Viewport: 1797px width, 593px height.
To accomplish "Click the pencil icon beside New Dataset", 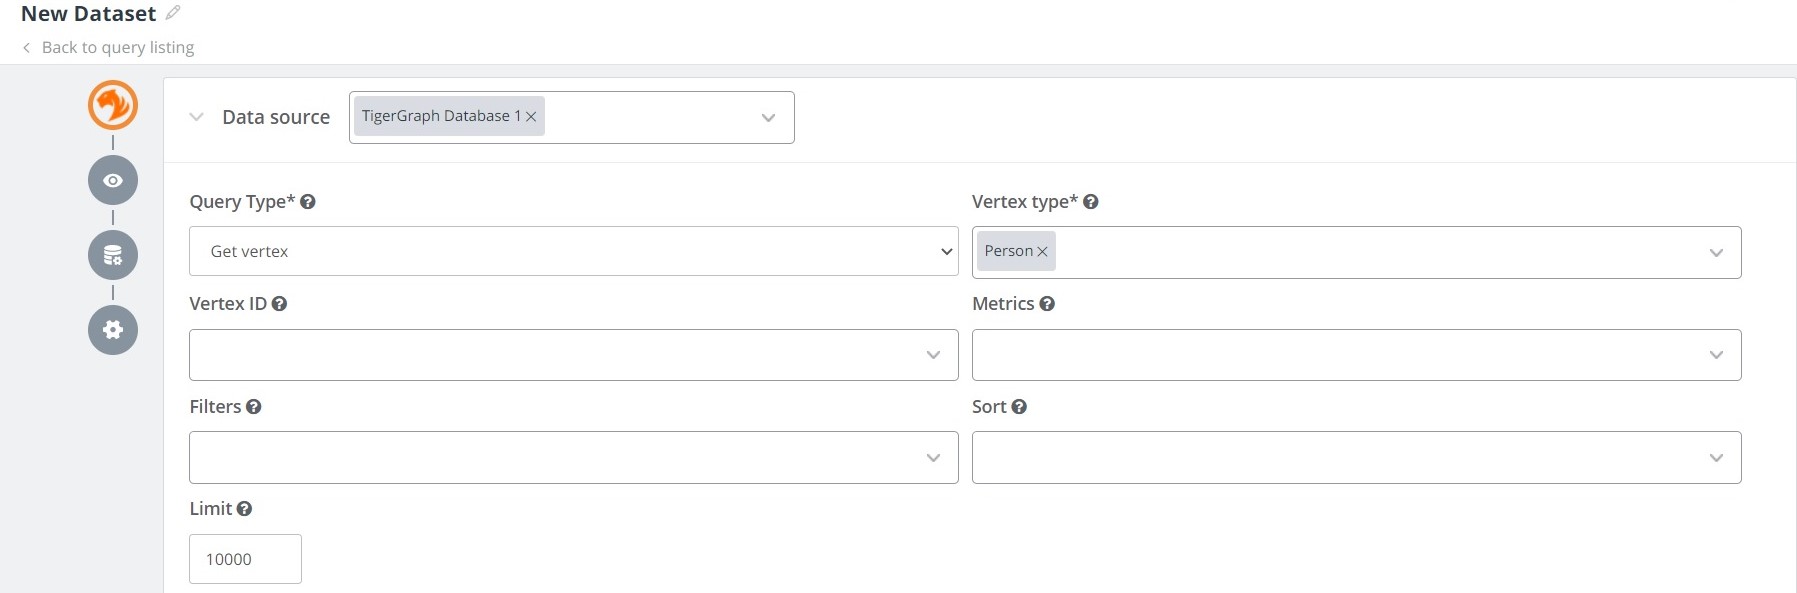I will [173, 13].
